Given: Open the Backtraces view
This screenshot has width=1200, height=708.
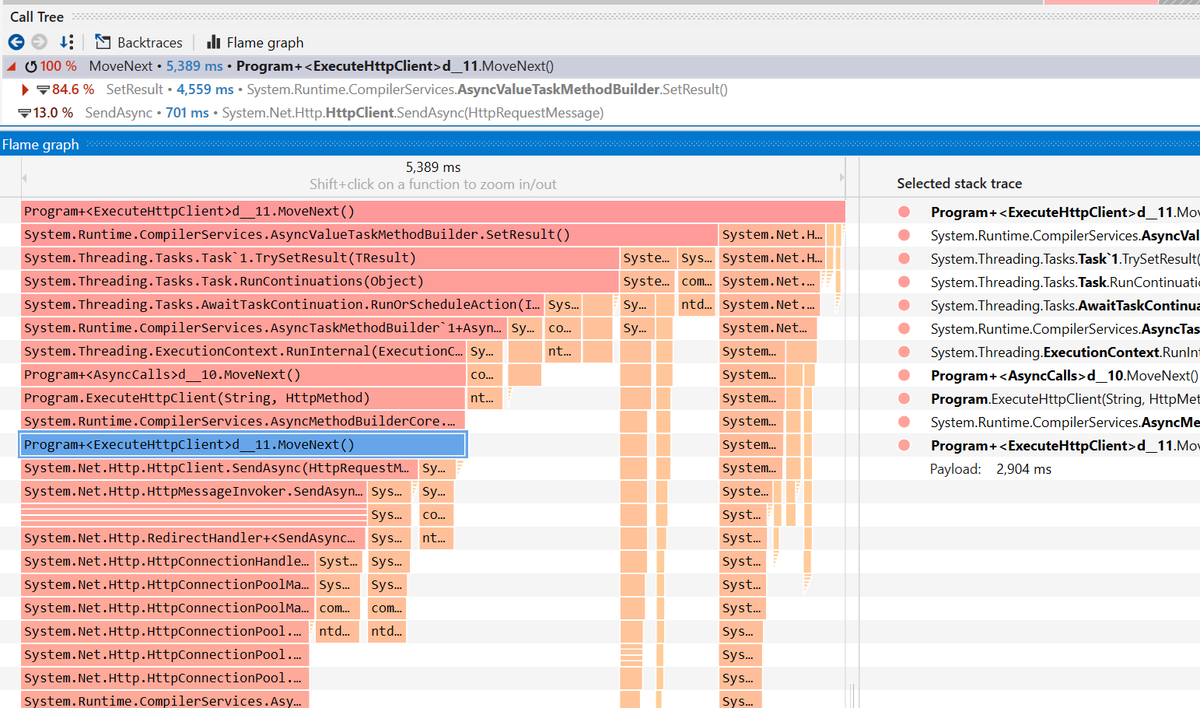Looking at the screenshot, I should [139, 42].
